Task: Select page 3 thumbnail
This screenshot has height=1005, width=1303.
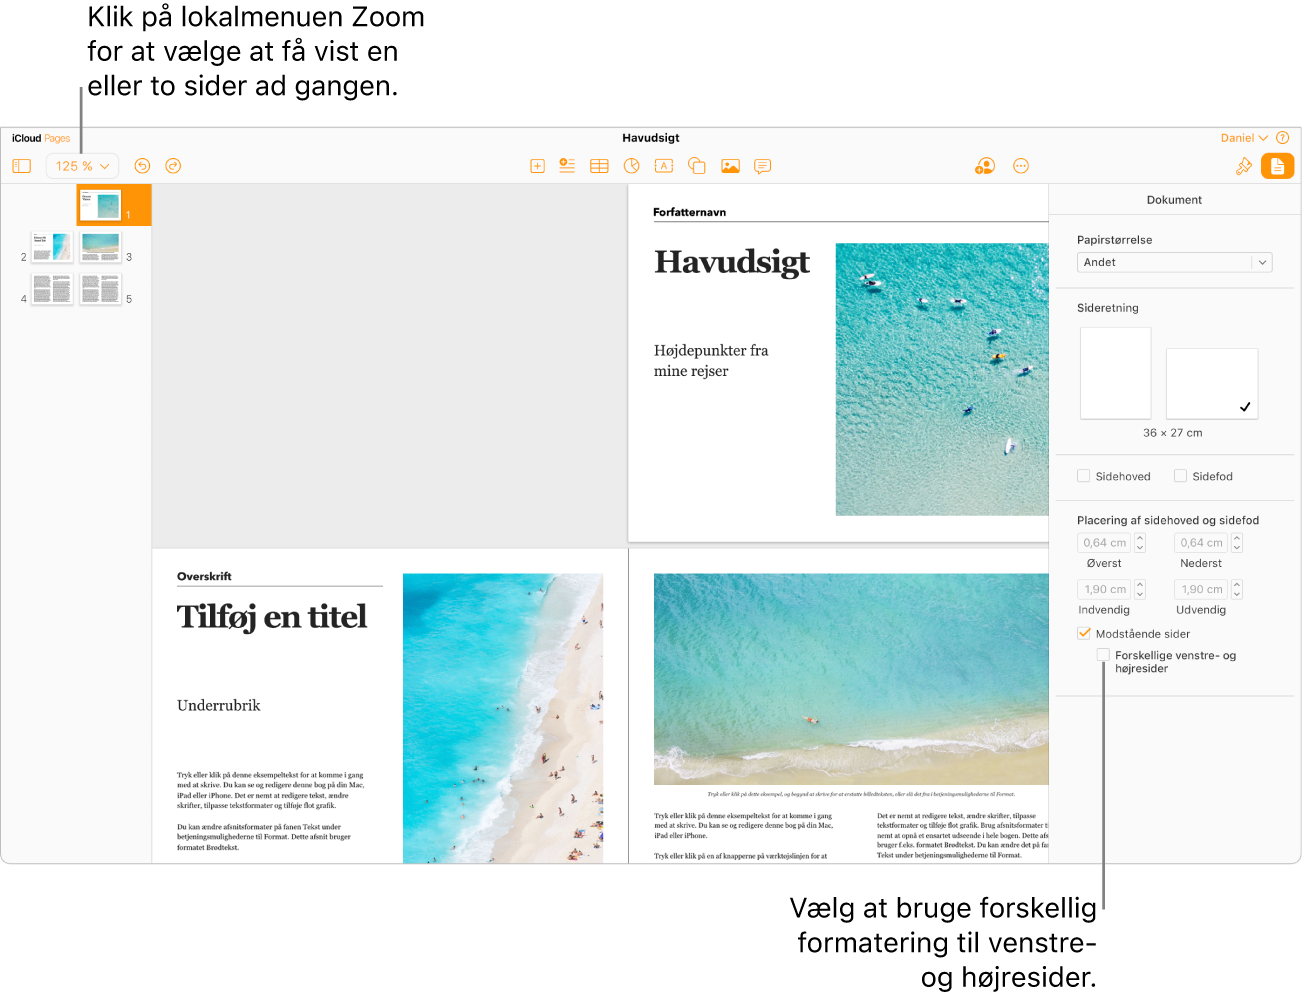Action: pyautogui.click(x=101, y=246)
